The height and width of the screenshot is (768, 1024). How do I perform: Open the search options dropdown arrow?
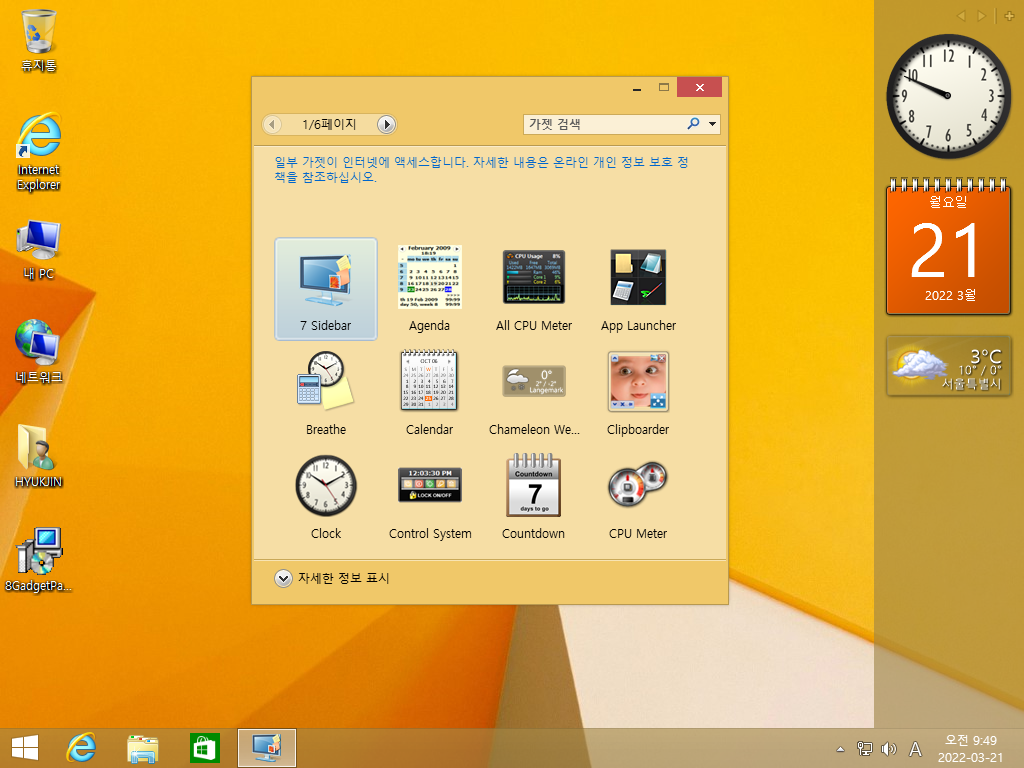(712, 124)
